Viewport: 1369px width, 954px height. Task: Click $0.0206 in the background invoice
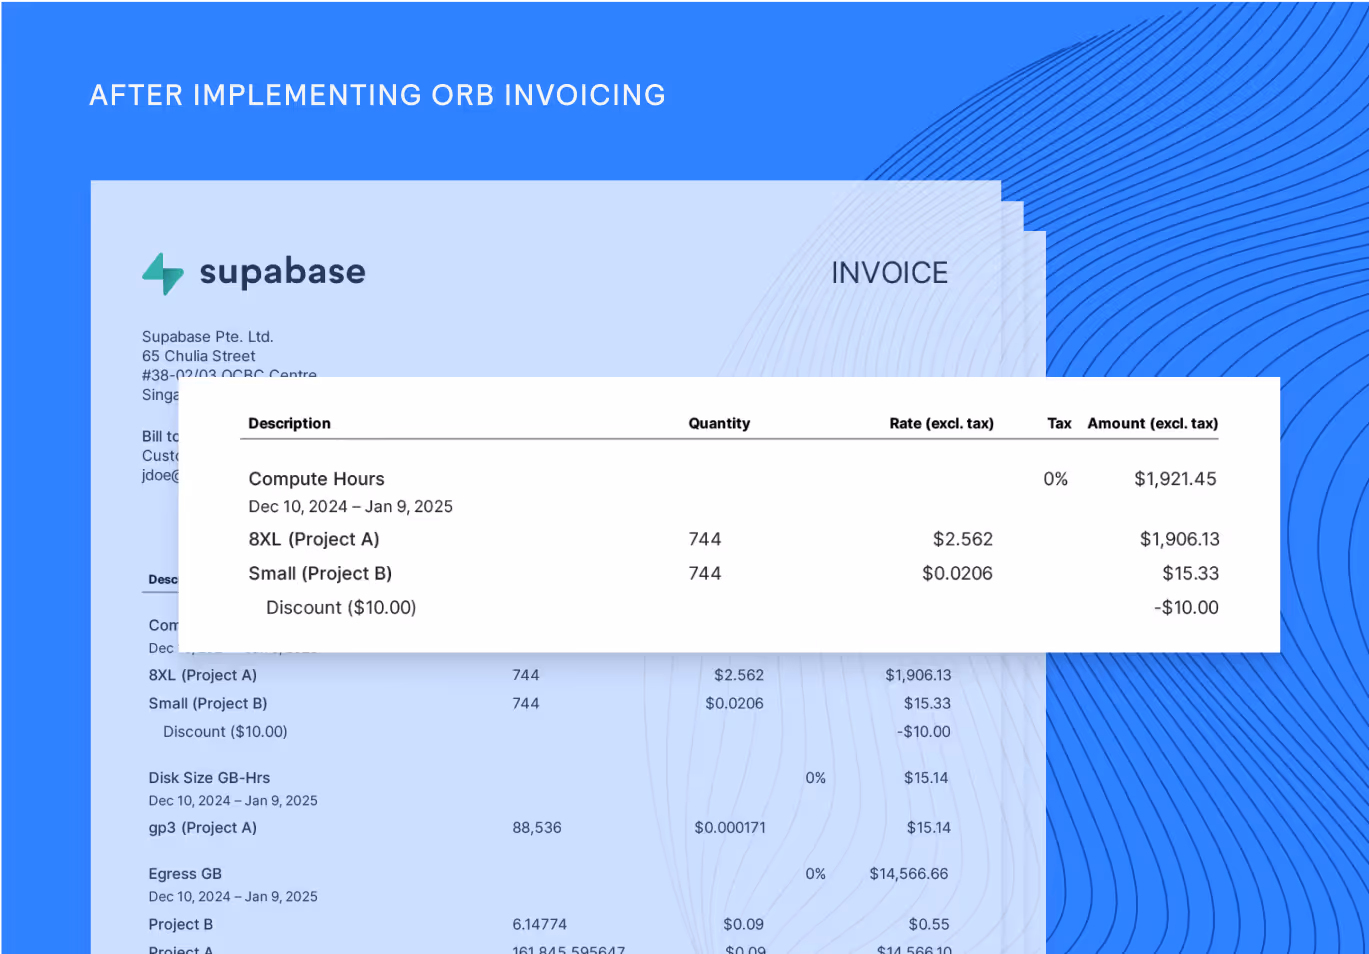[734, 703]
